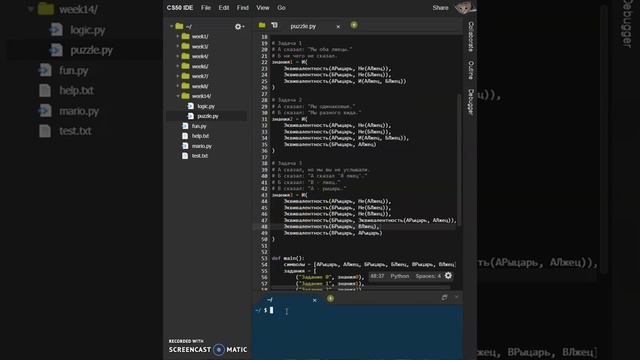Open the file tree settings gear
This screenshot has width=640, height=360.
click(x=238, y=27)
